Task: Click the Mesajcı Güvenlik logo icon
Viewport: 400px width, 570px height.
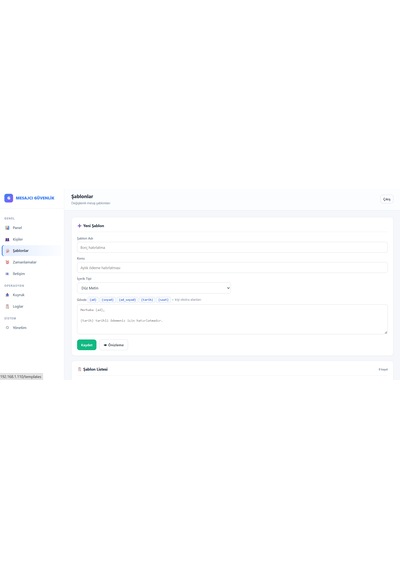Action: pos(8,198)
